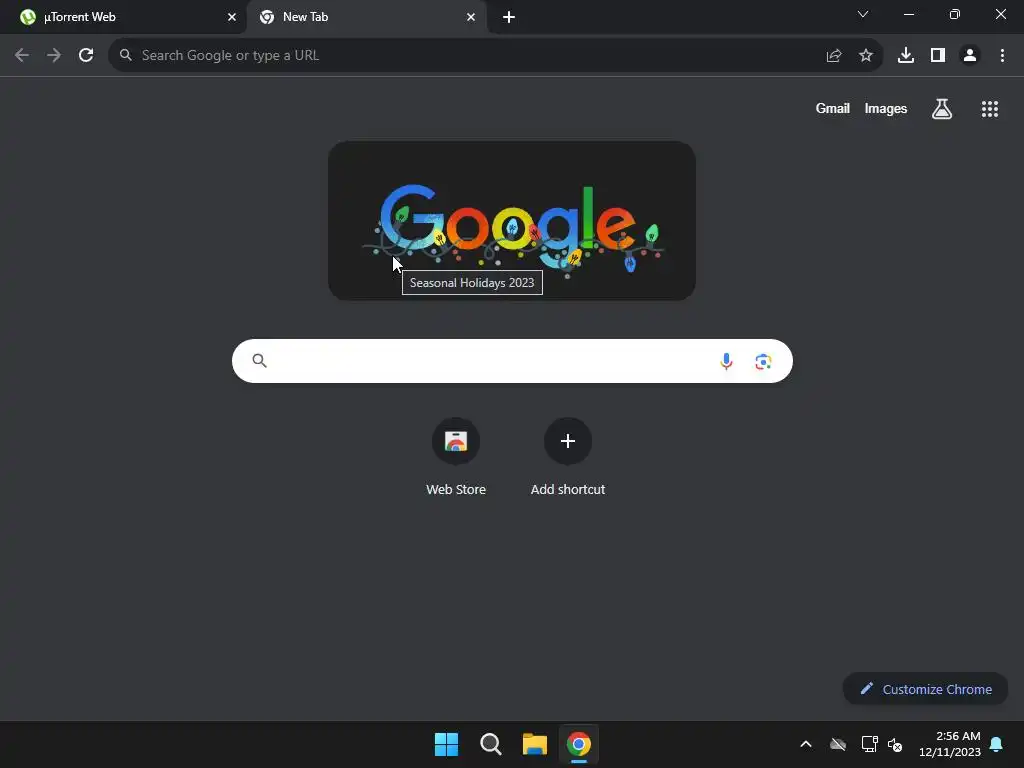Switch to the µTorrent Web tab
This screenshot has width=1024, height=768.
click(123, 17)
